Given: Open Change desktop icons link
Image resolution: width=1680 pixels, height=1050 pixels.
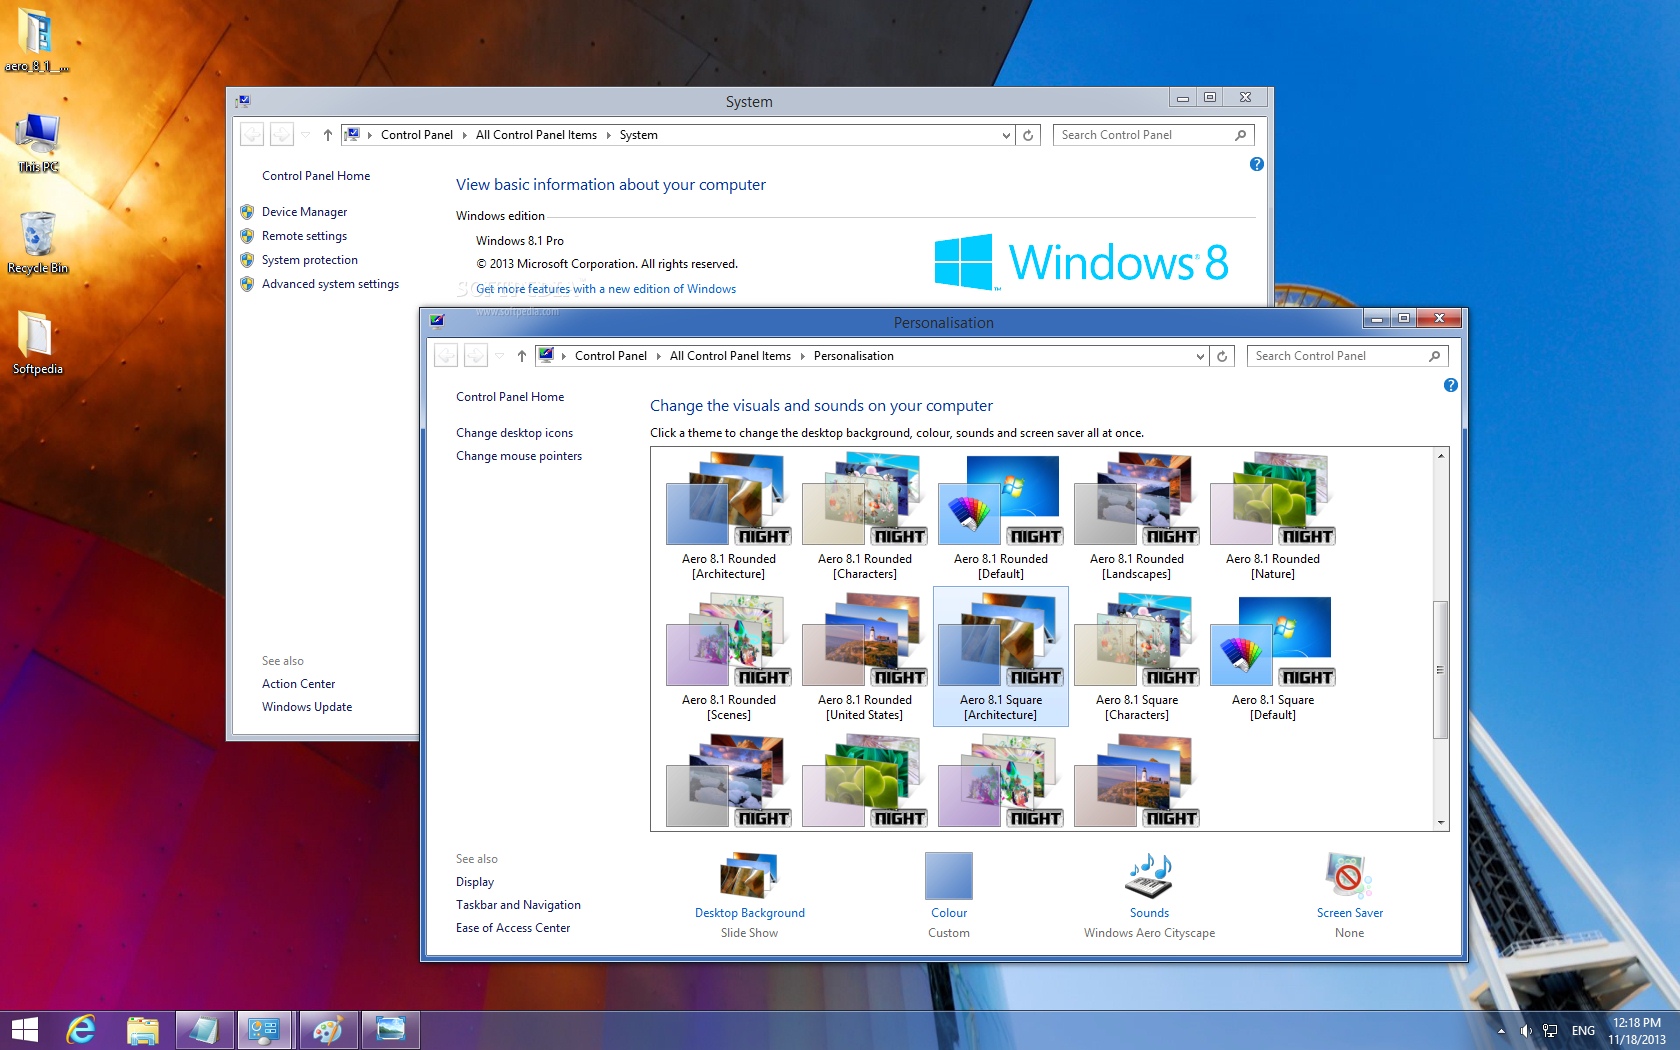Looking at the screenshot, I should coord(514,433).
